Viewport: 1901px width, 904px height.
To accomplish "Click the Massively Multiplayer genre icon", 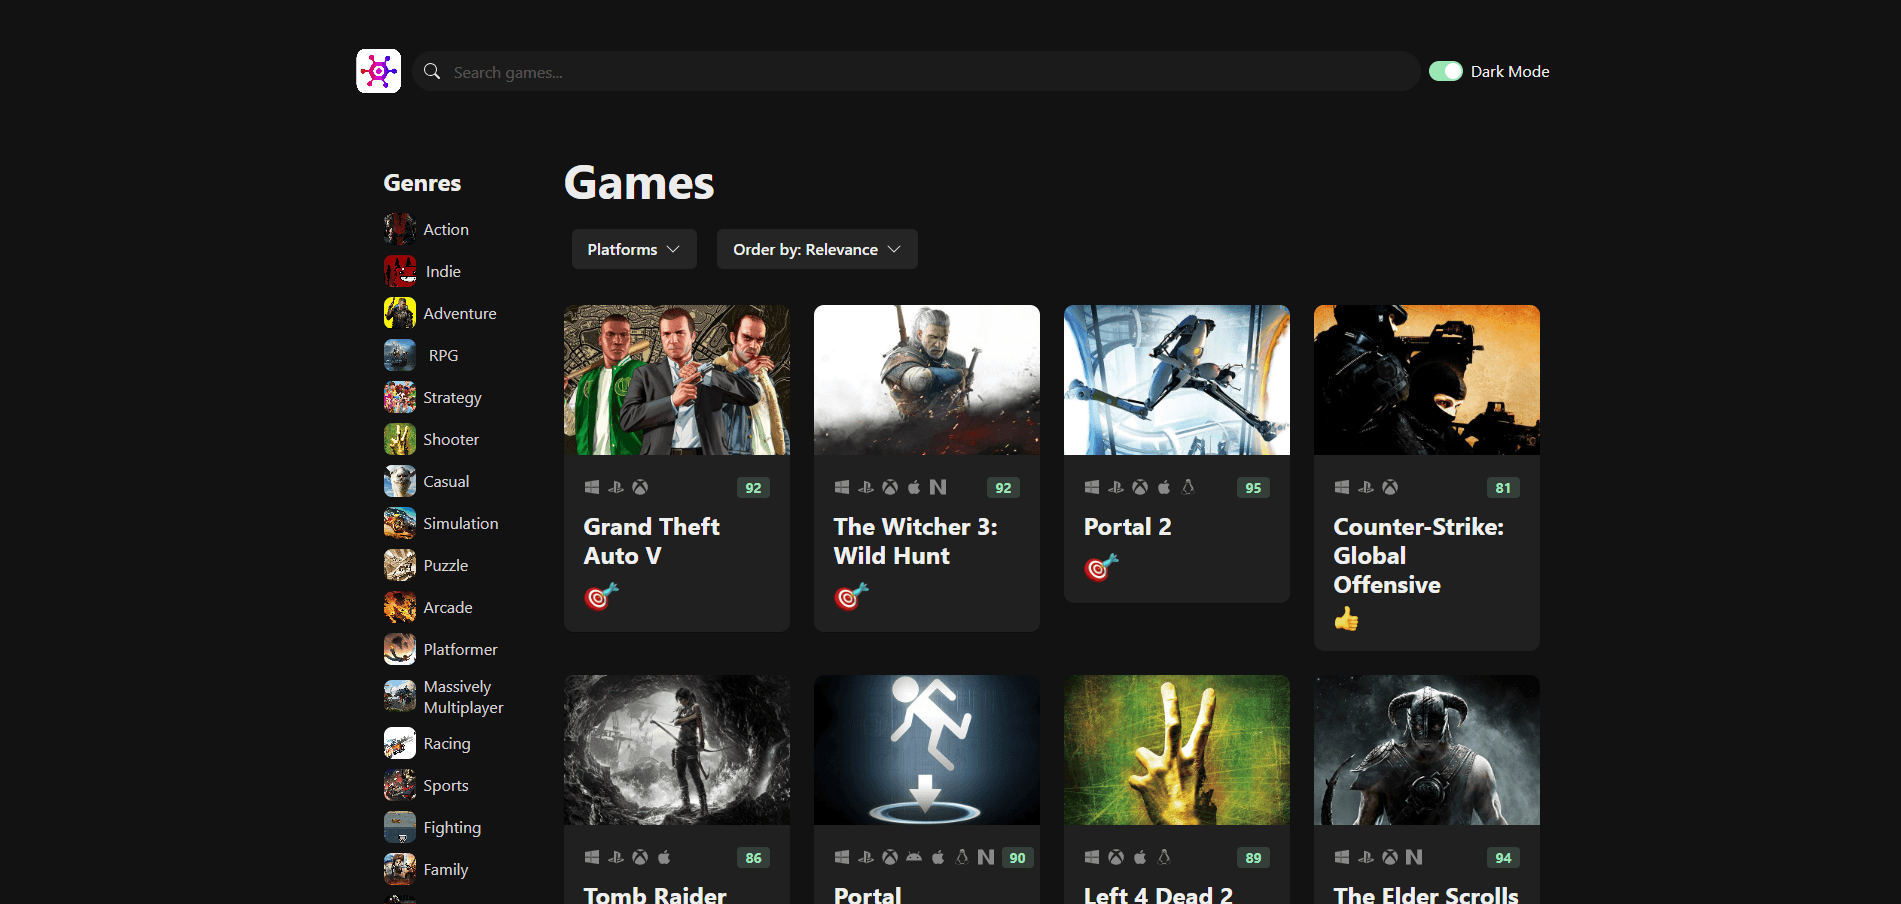I will [x=400, y=696].
